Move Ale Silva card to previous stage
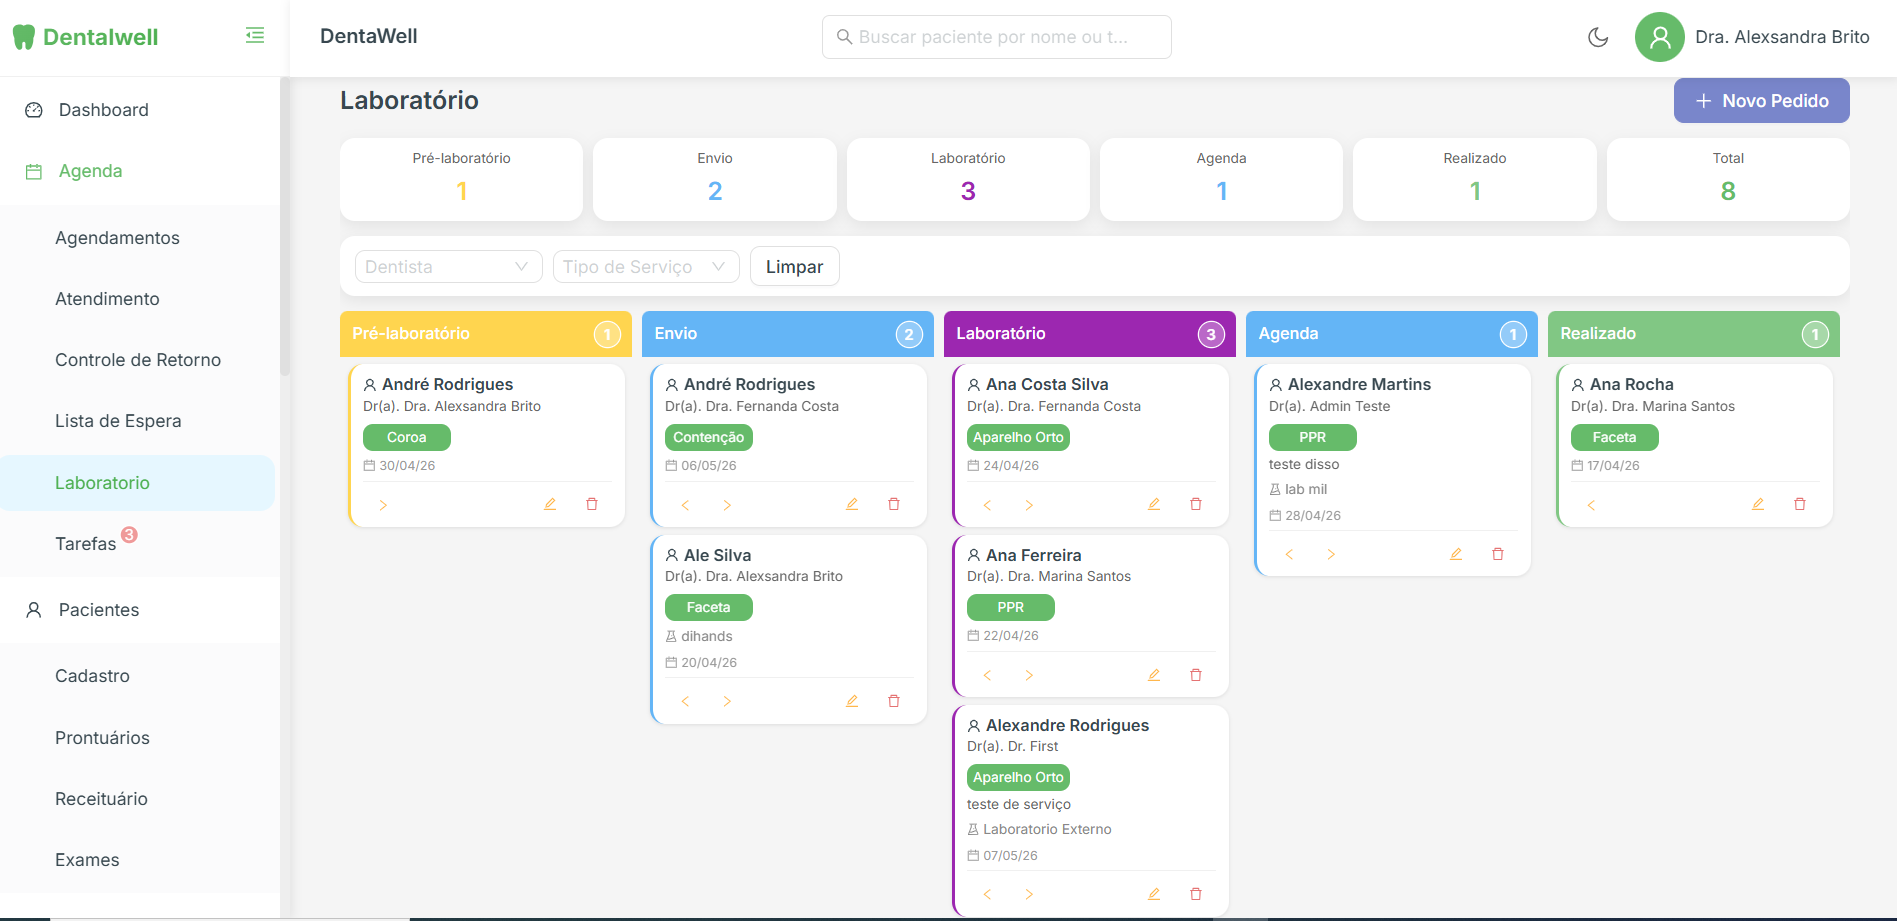Image resolution: width=1897 pixels, height=921 pixels. [685, 701]
